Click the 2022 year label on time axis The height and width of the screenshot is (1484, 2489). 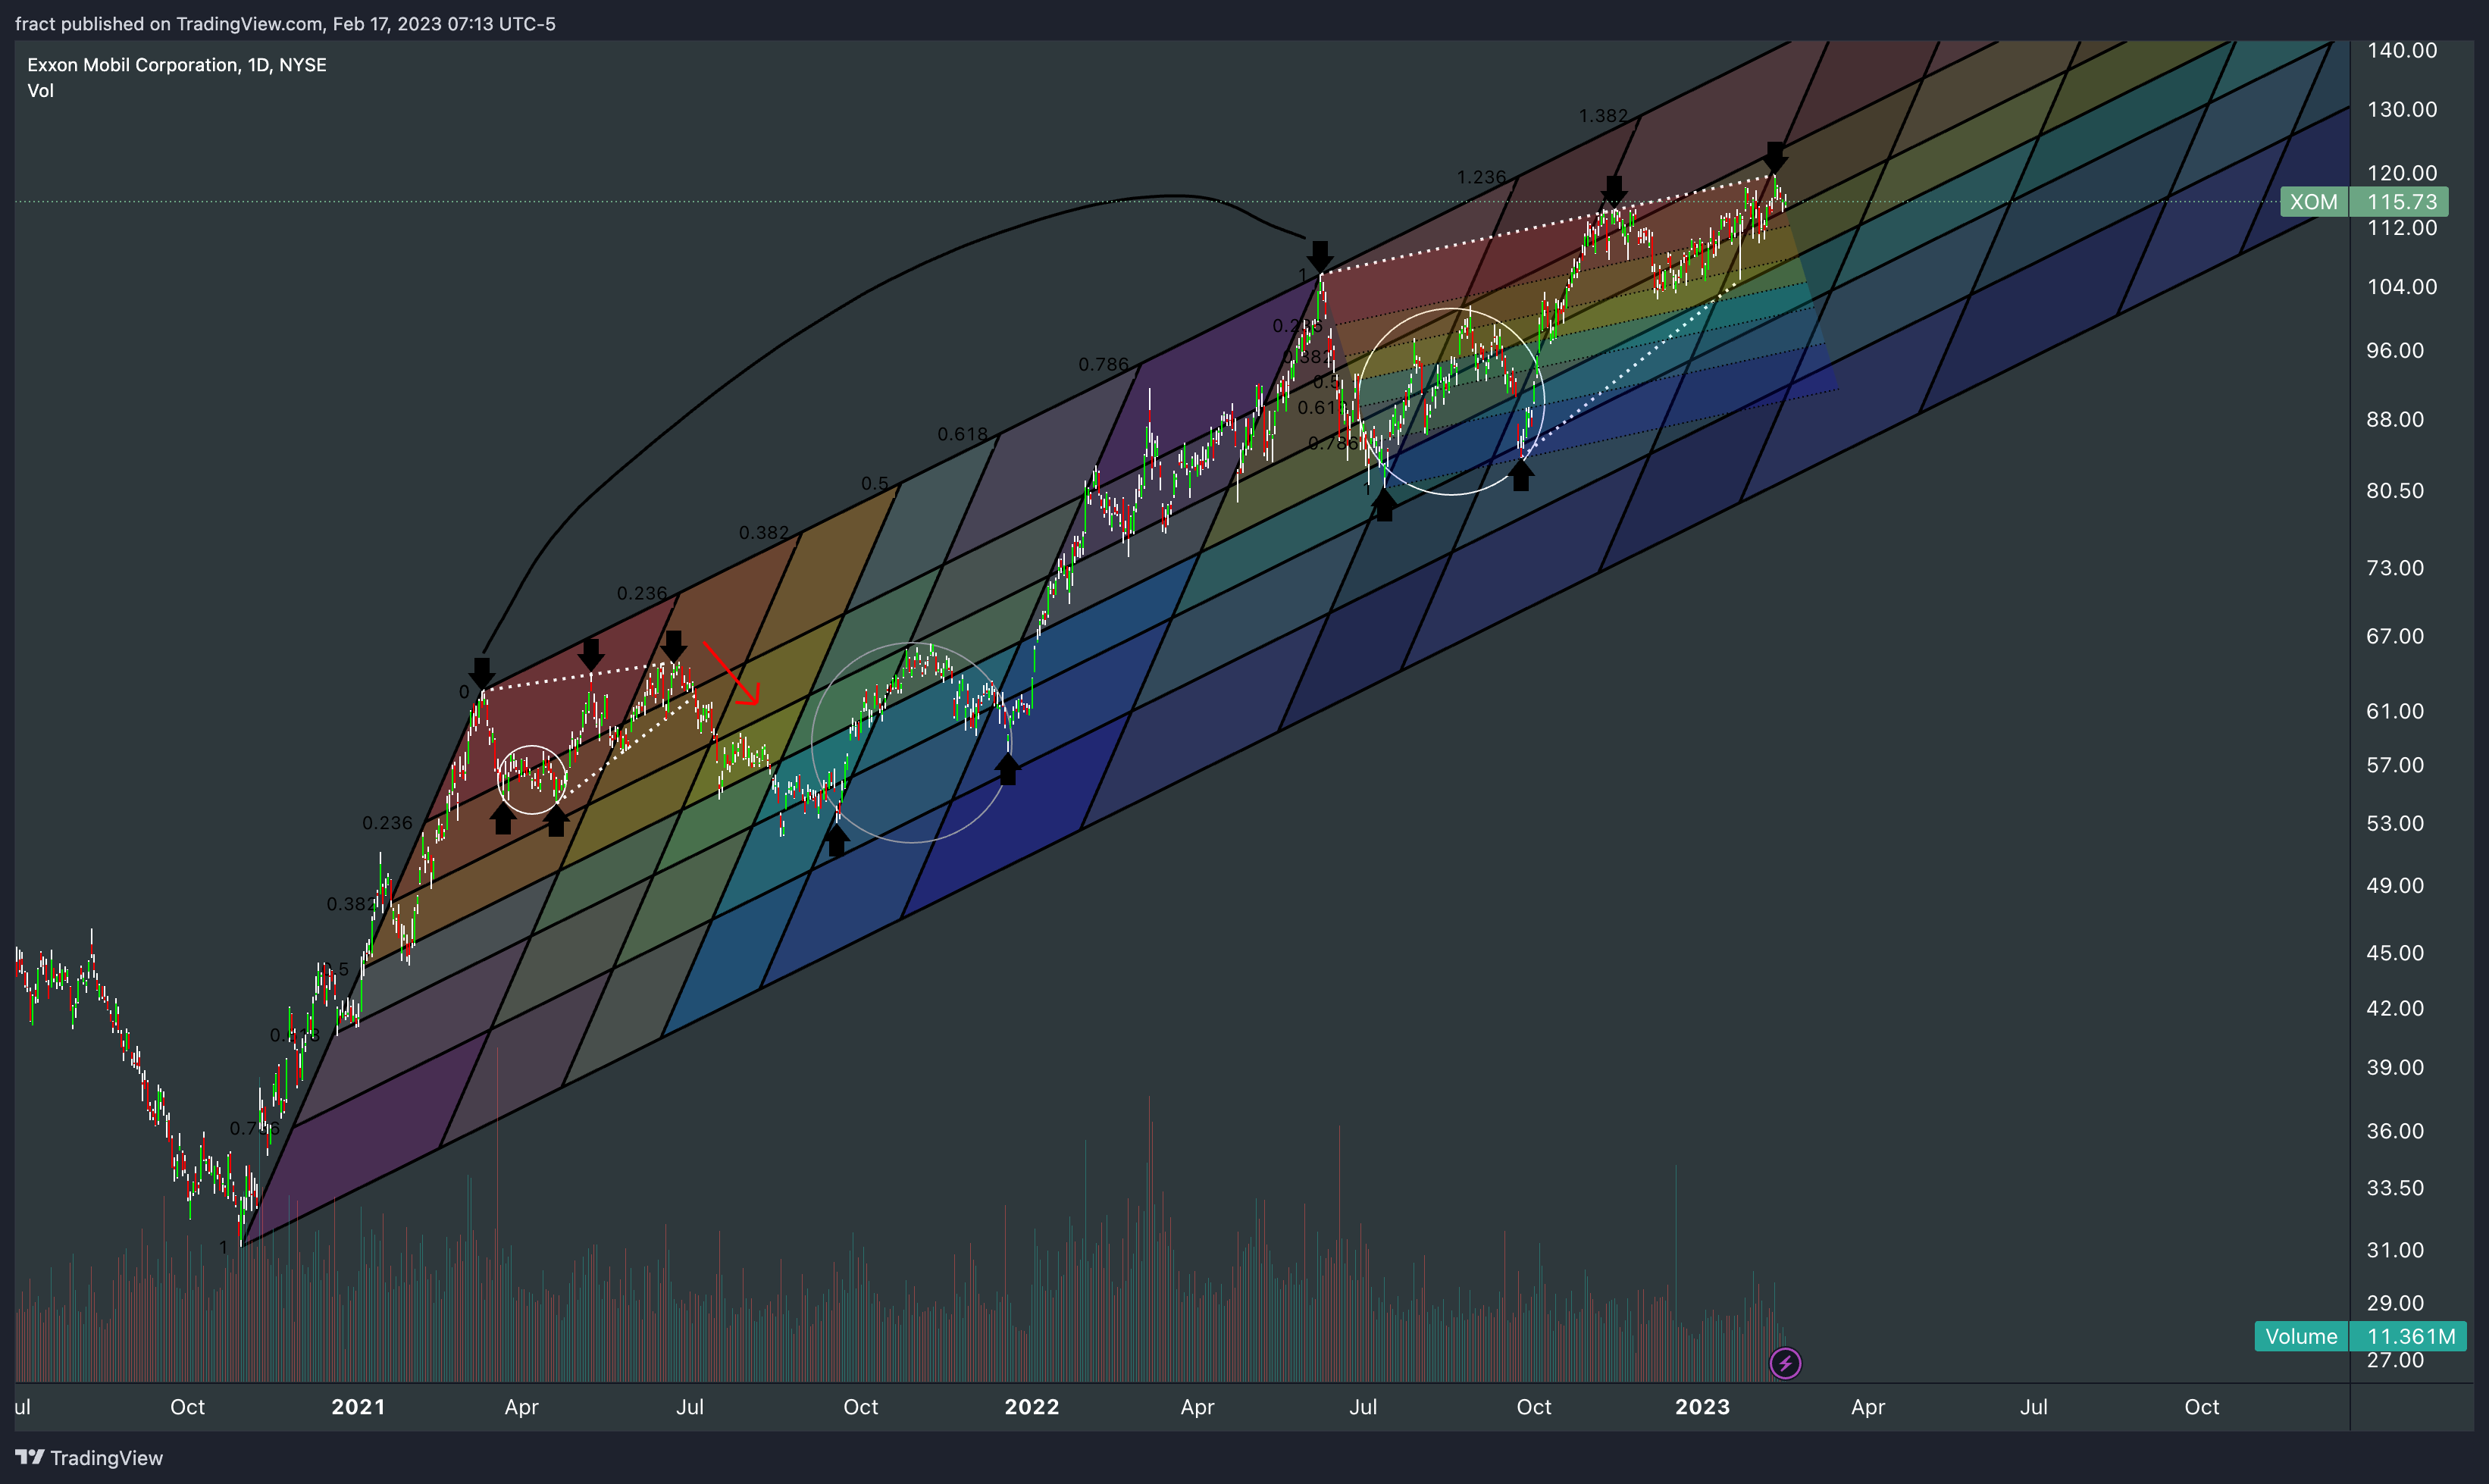coord(1031,1407)
